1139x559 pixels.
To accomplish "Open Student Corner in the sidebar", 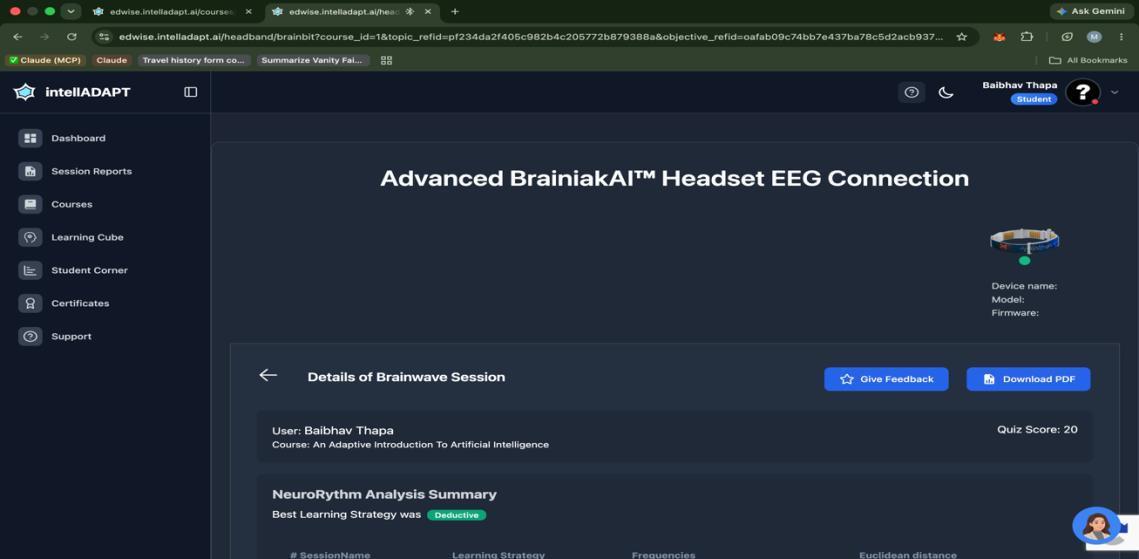I will (x=89, y=270).
